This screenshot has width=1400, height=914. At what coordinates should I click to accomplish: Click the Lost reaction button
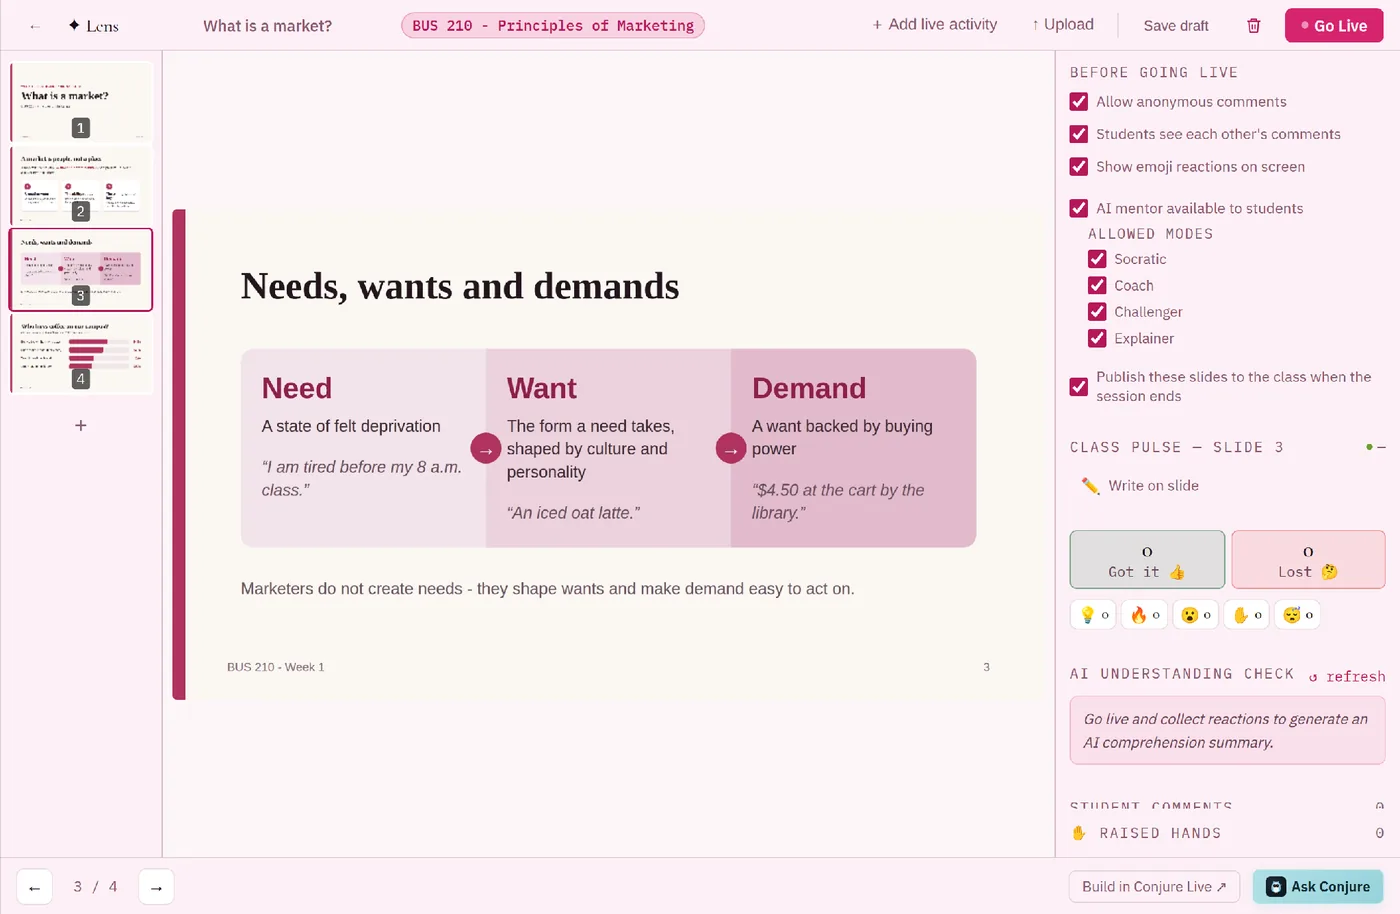(1308, 560)
